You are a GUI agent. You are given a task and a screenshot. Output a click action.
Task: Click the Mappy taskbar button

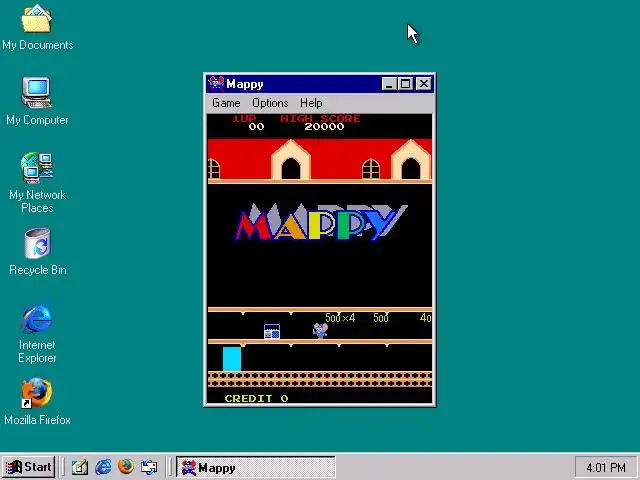click(256, 467)
